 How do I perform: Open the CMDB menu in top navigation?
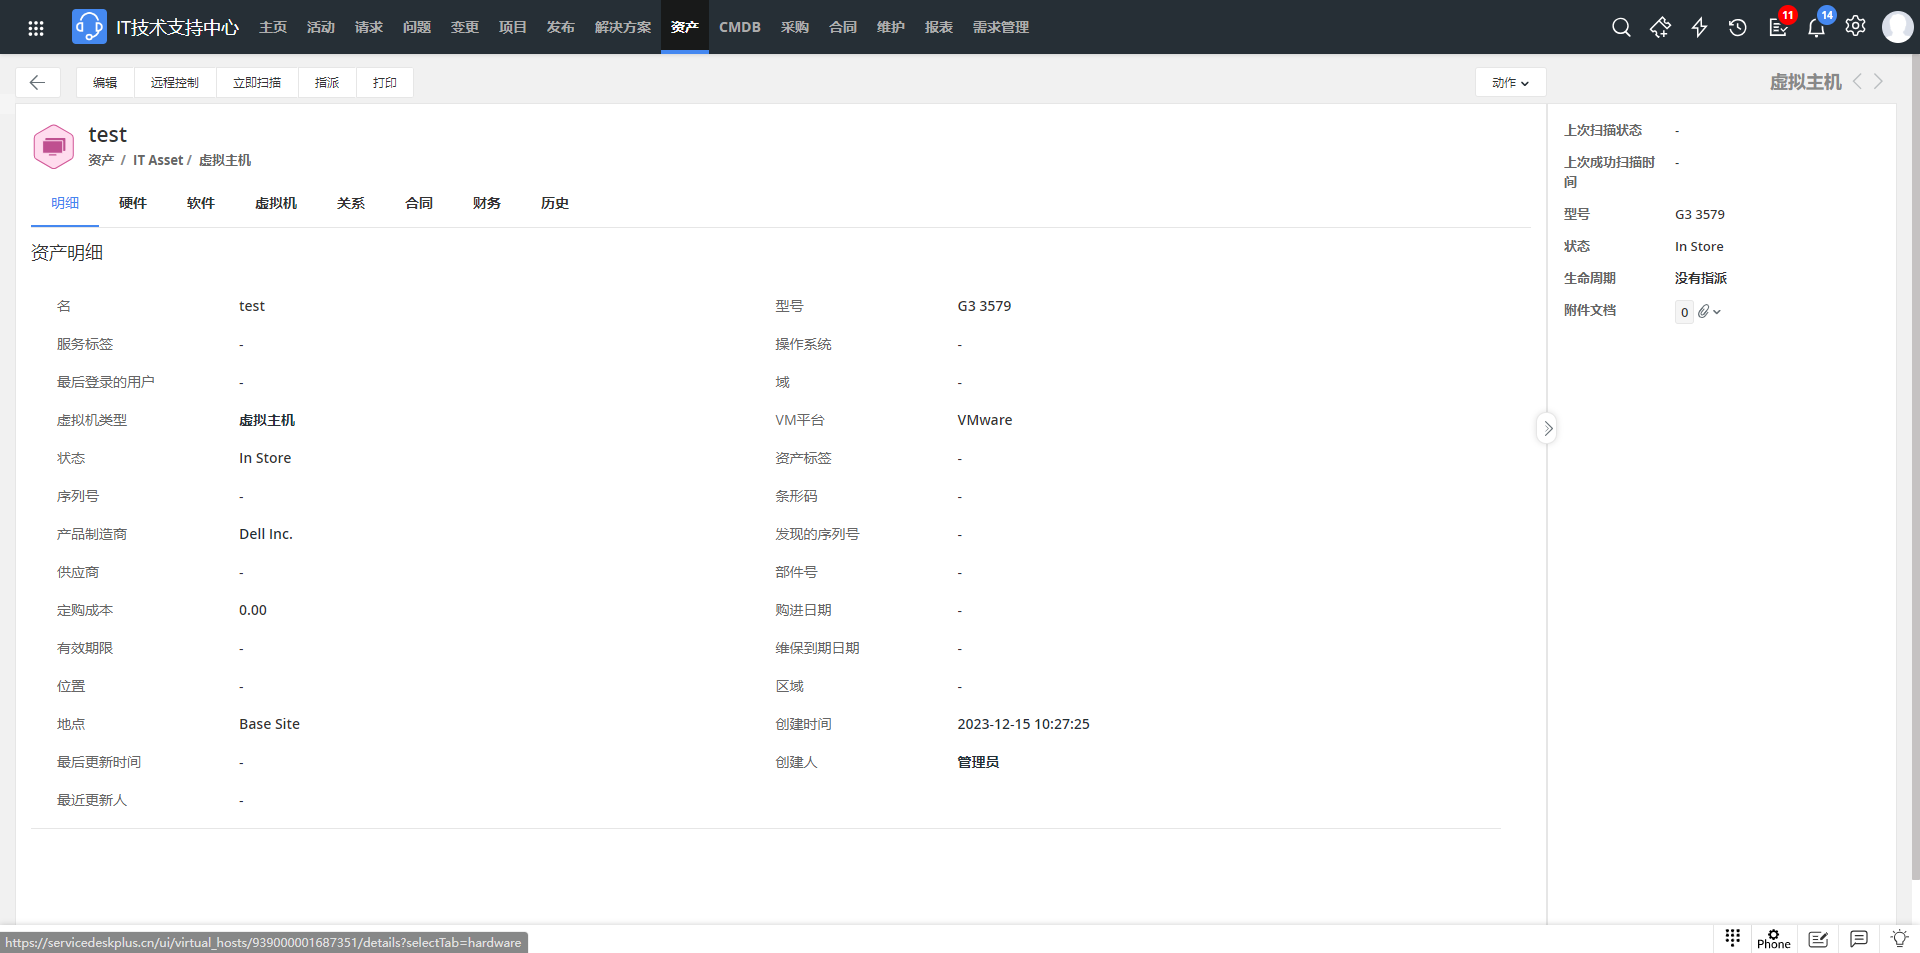739,27
